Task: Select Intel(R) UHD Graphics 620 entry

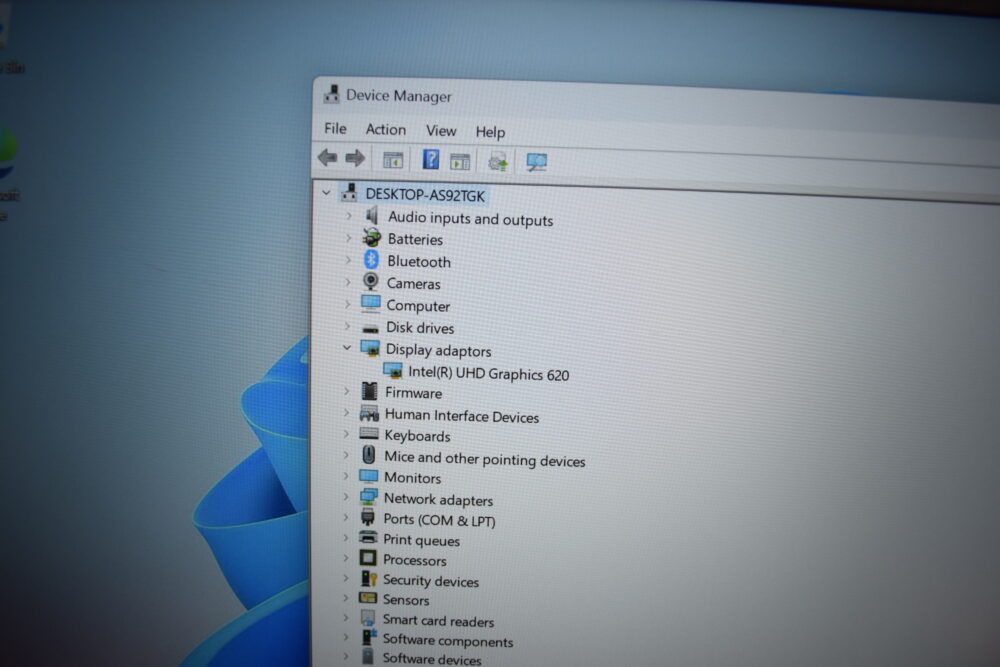Action: [x=489, y=374]
